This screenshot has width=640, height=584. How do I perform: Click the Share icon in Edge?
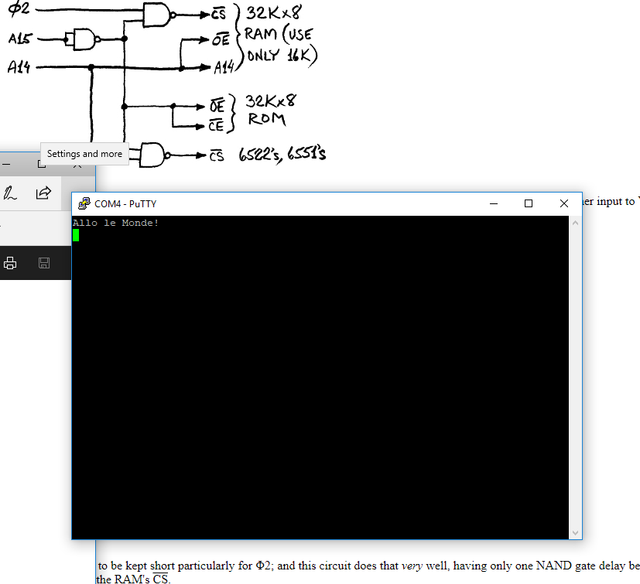(x=43, y=193)
